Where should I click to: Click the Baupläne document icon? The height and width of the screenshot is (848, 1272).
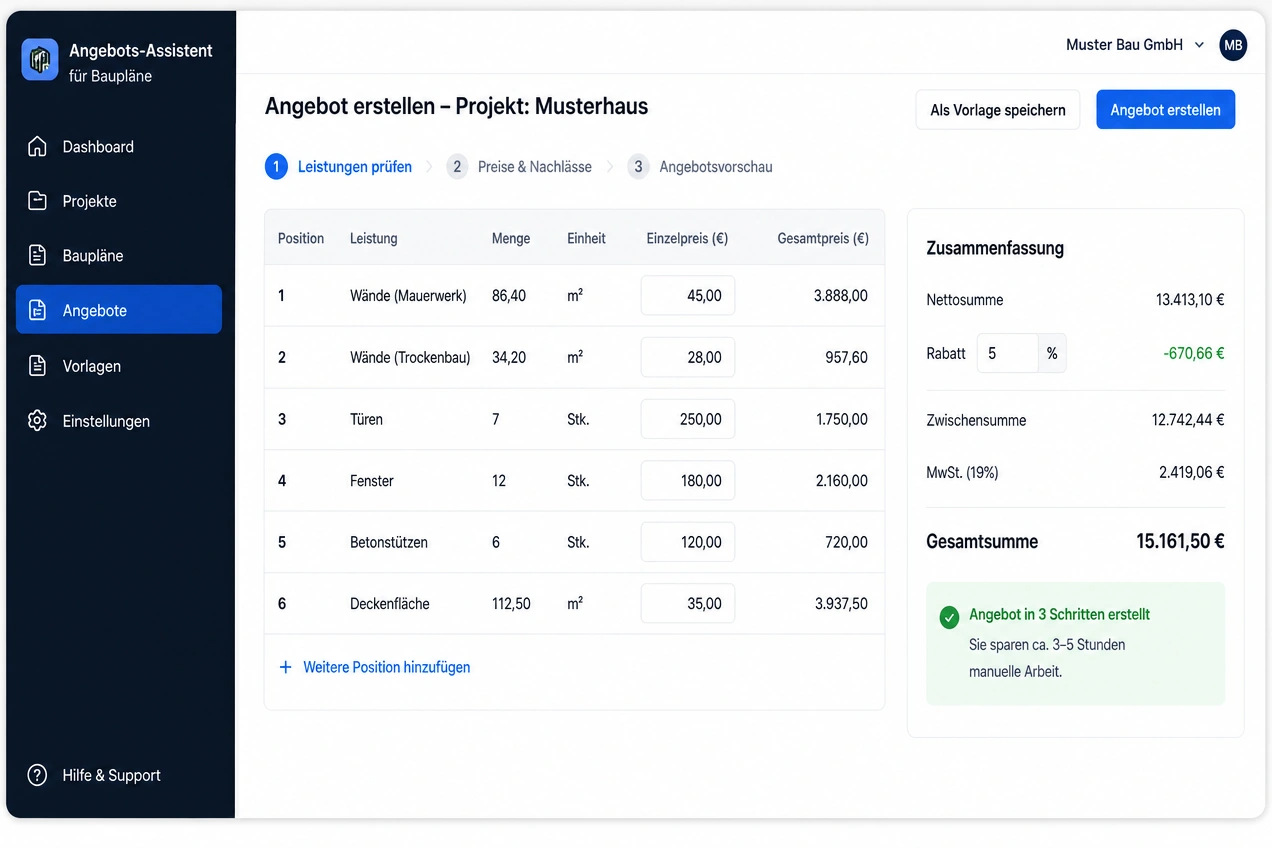click(x=37, y=256)
